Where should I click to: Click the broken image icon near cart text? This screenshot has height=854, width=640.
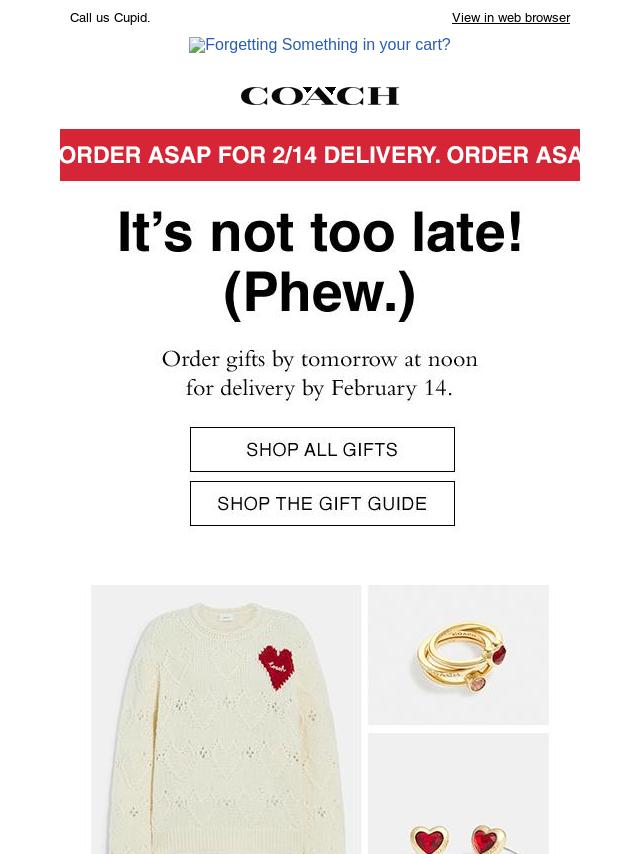point(197,45)
